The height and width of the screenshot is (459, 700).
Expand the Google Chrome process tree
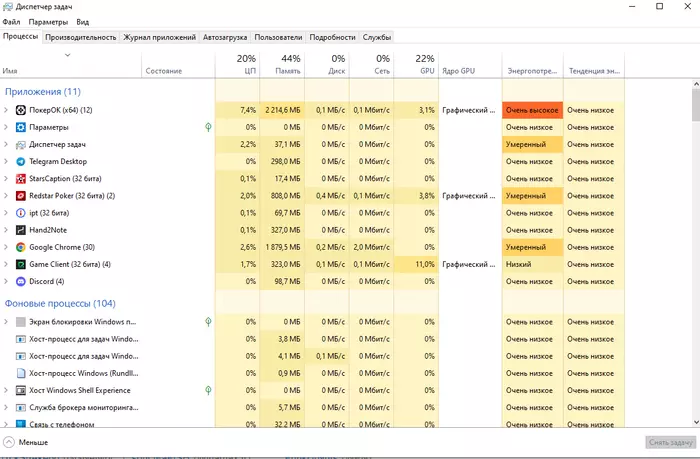[x=7, y=247]
